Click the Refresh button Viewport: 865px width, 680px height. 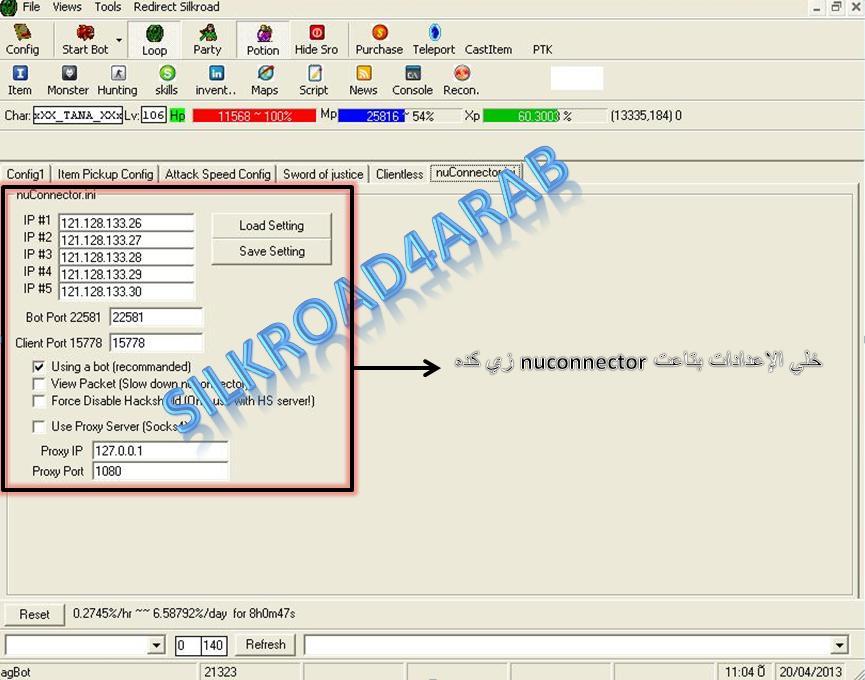(265, 644)
